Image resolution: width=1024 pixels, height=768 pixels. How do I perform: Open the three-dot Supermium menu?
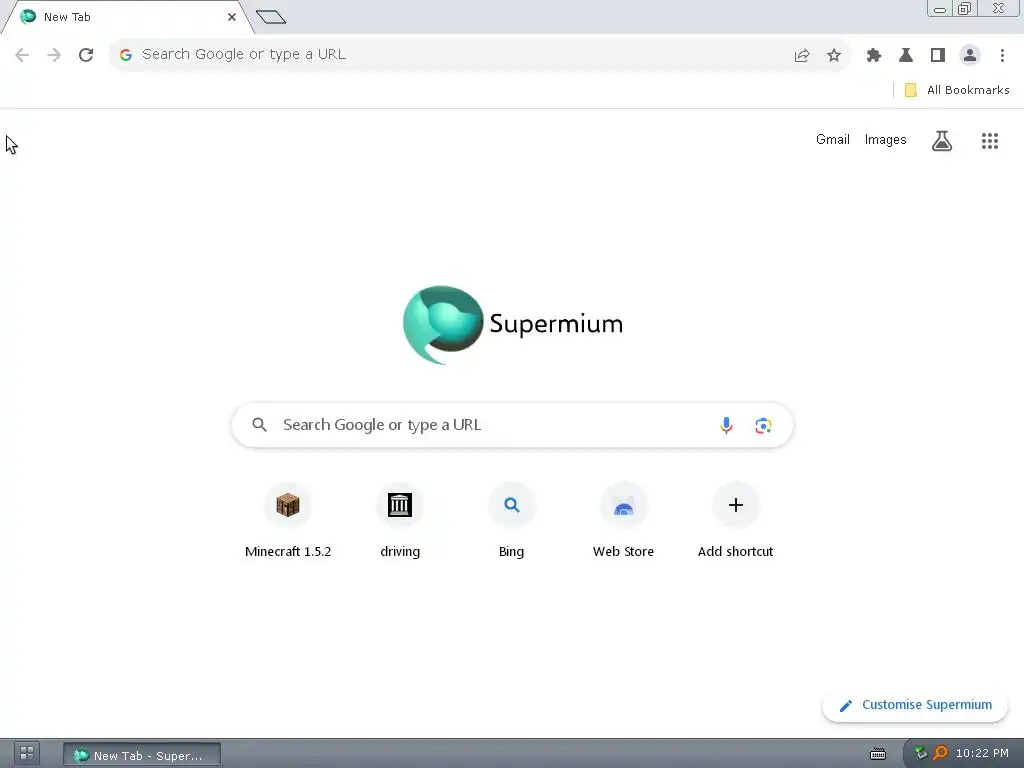pos(1002,55)
